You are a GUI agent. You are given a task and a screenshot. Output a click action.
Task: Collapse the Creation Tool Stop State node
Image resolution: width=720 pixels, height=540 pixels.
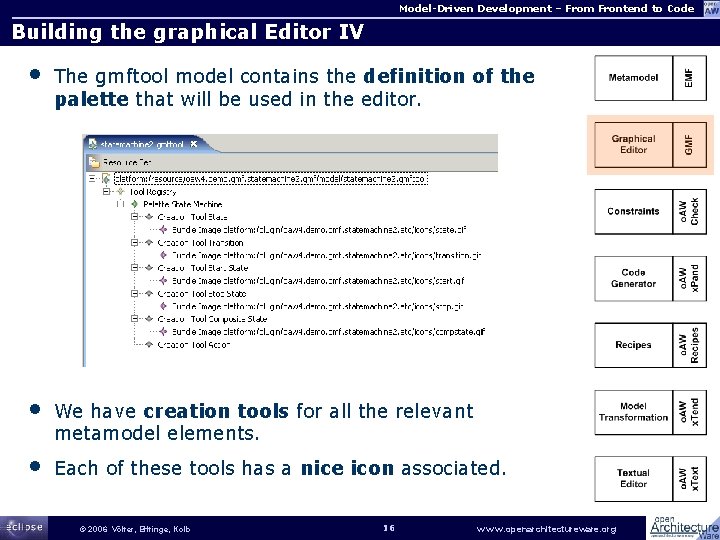click(x=135, y=293)
